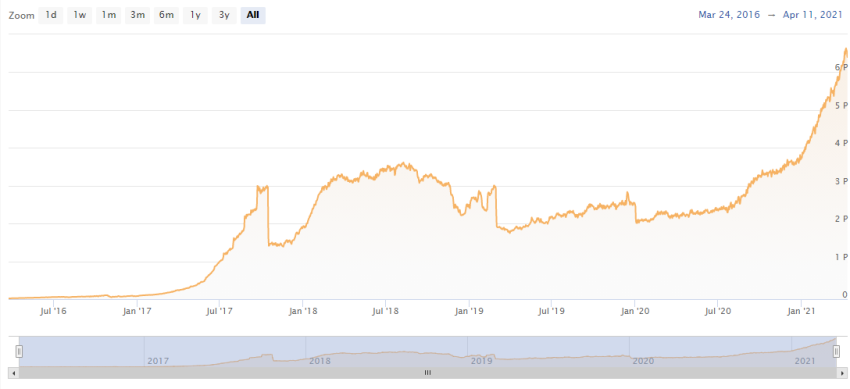Click the 2 P y-axis label

(841, 219)
